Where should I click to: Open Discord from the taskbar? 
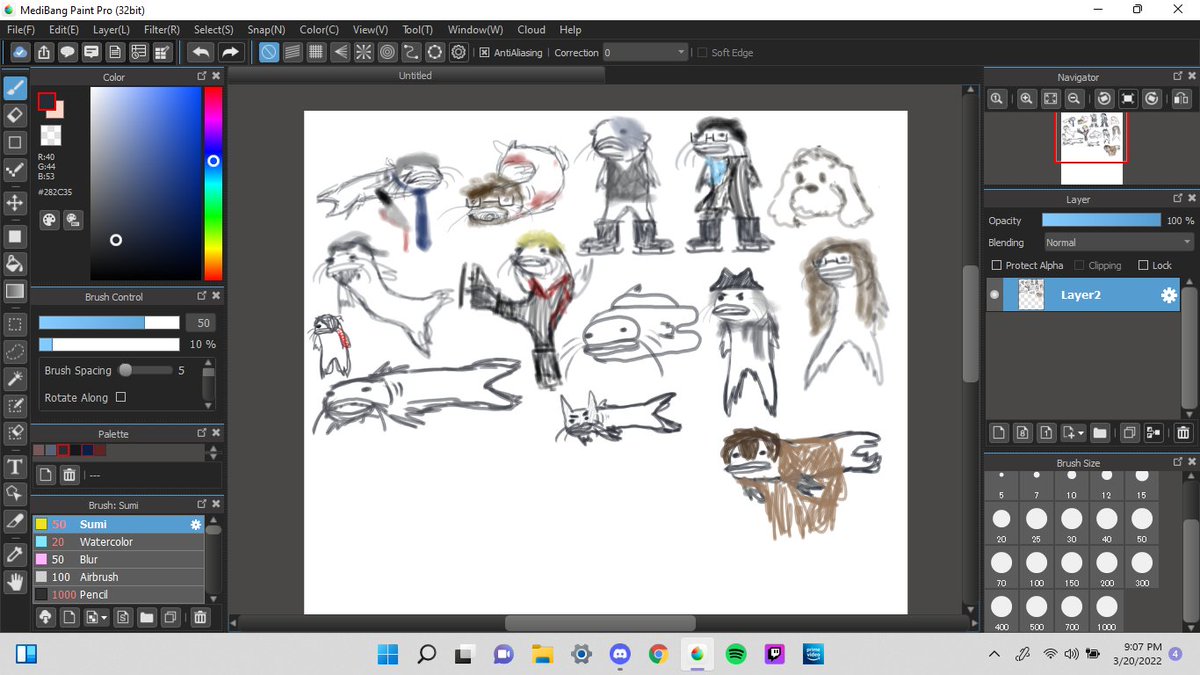[620, 654]
